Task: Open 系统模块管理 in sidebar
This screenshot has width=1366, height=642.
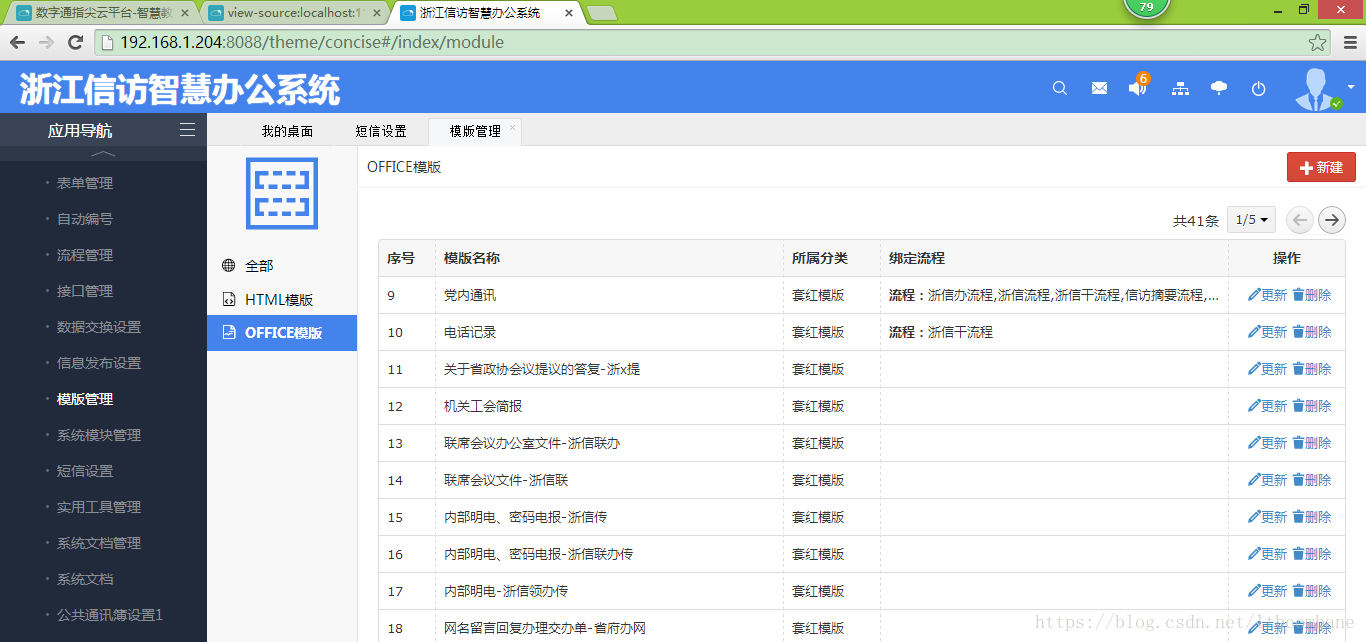Action: coord(99,435)
